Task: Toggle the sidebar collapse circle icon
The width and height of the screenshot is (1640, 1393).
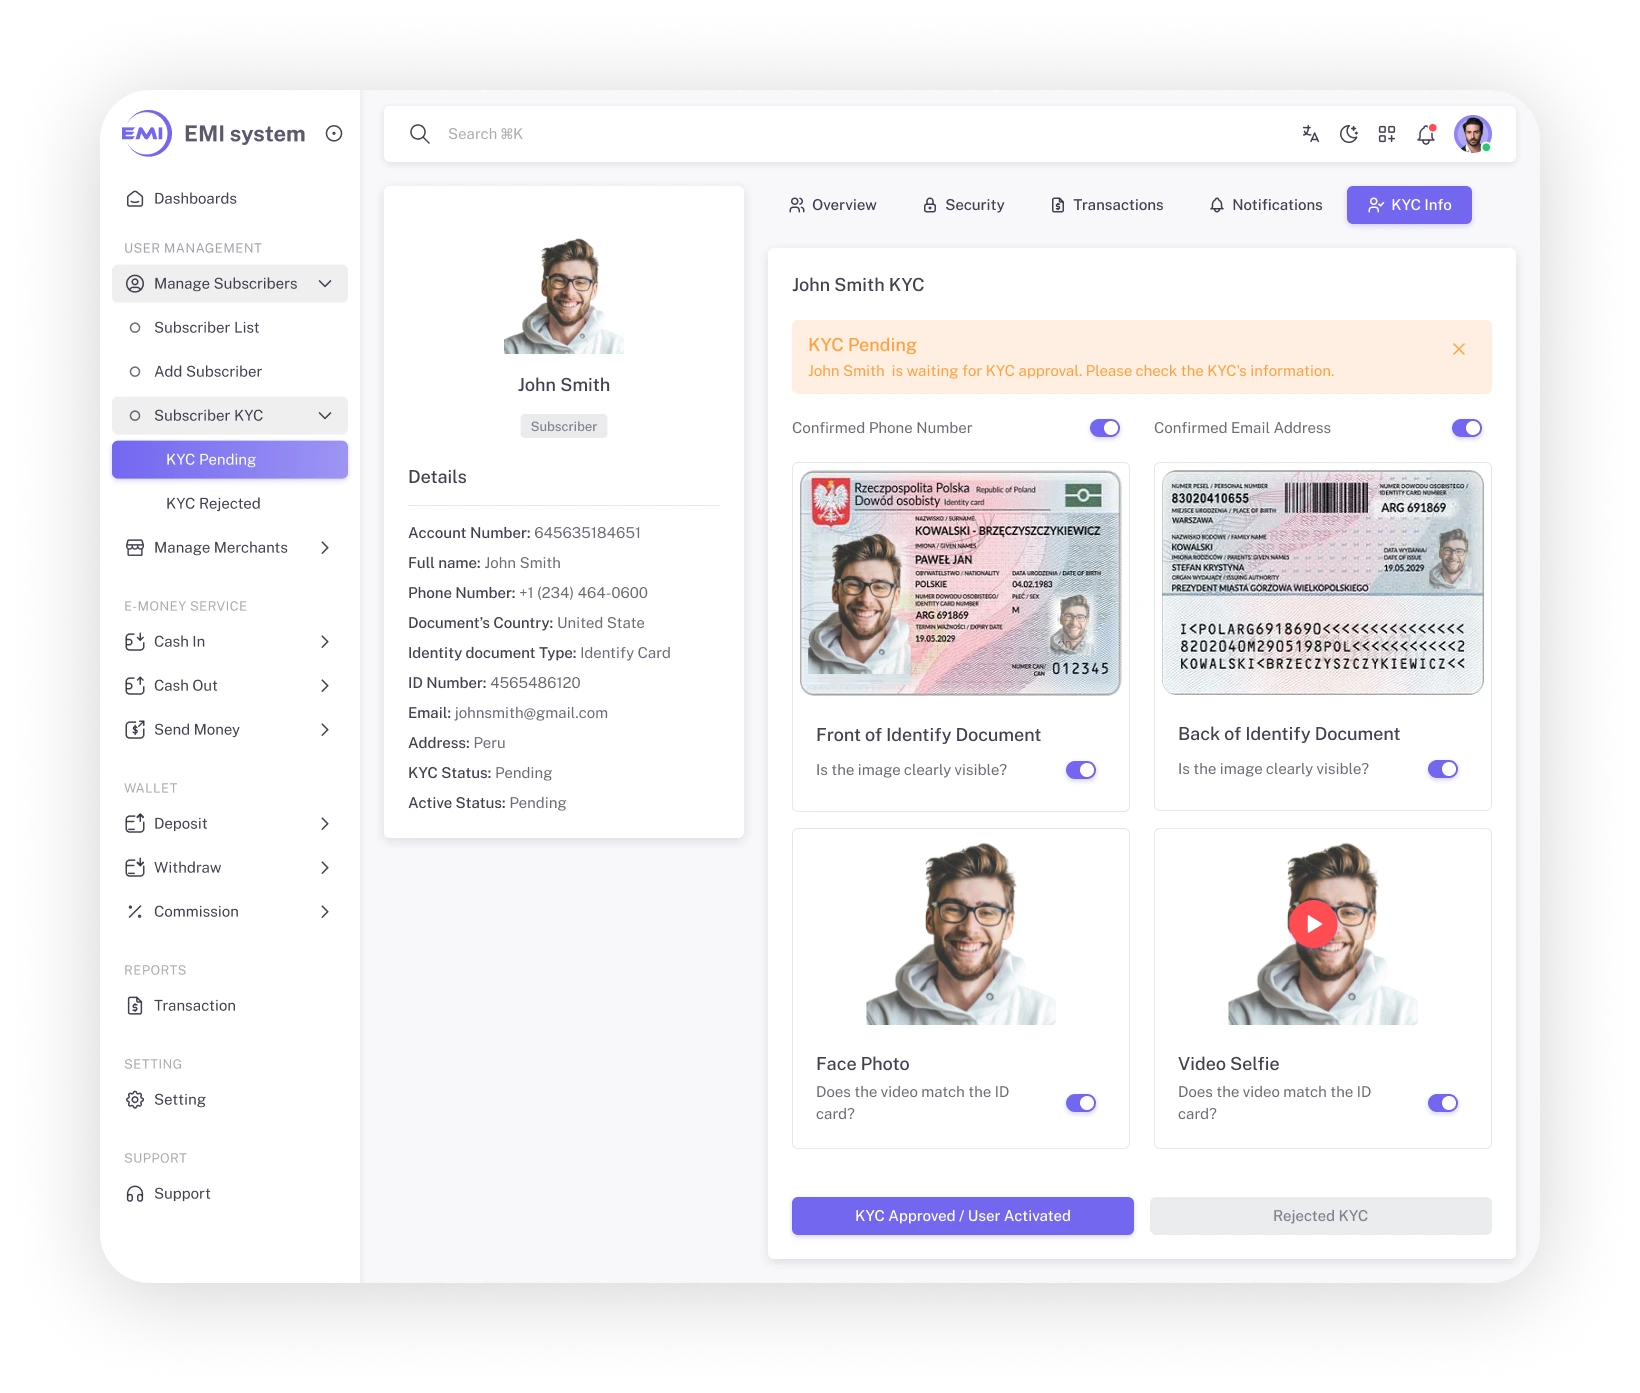Action: point(334,133)
